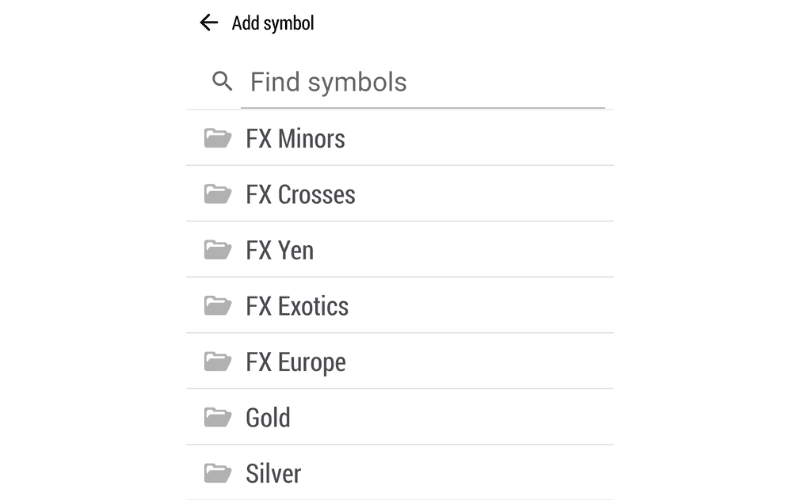Click the FX Yen folder icon
This screenshot has width=800, height=500.
point(217,250)
